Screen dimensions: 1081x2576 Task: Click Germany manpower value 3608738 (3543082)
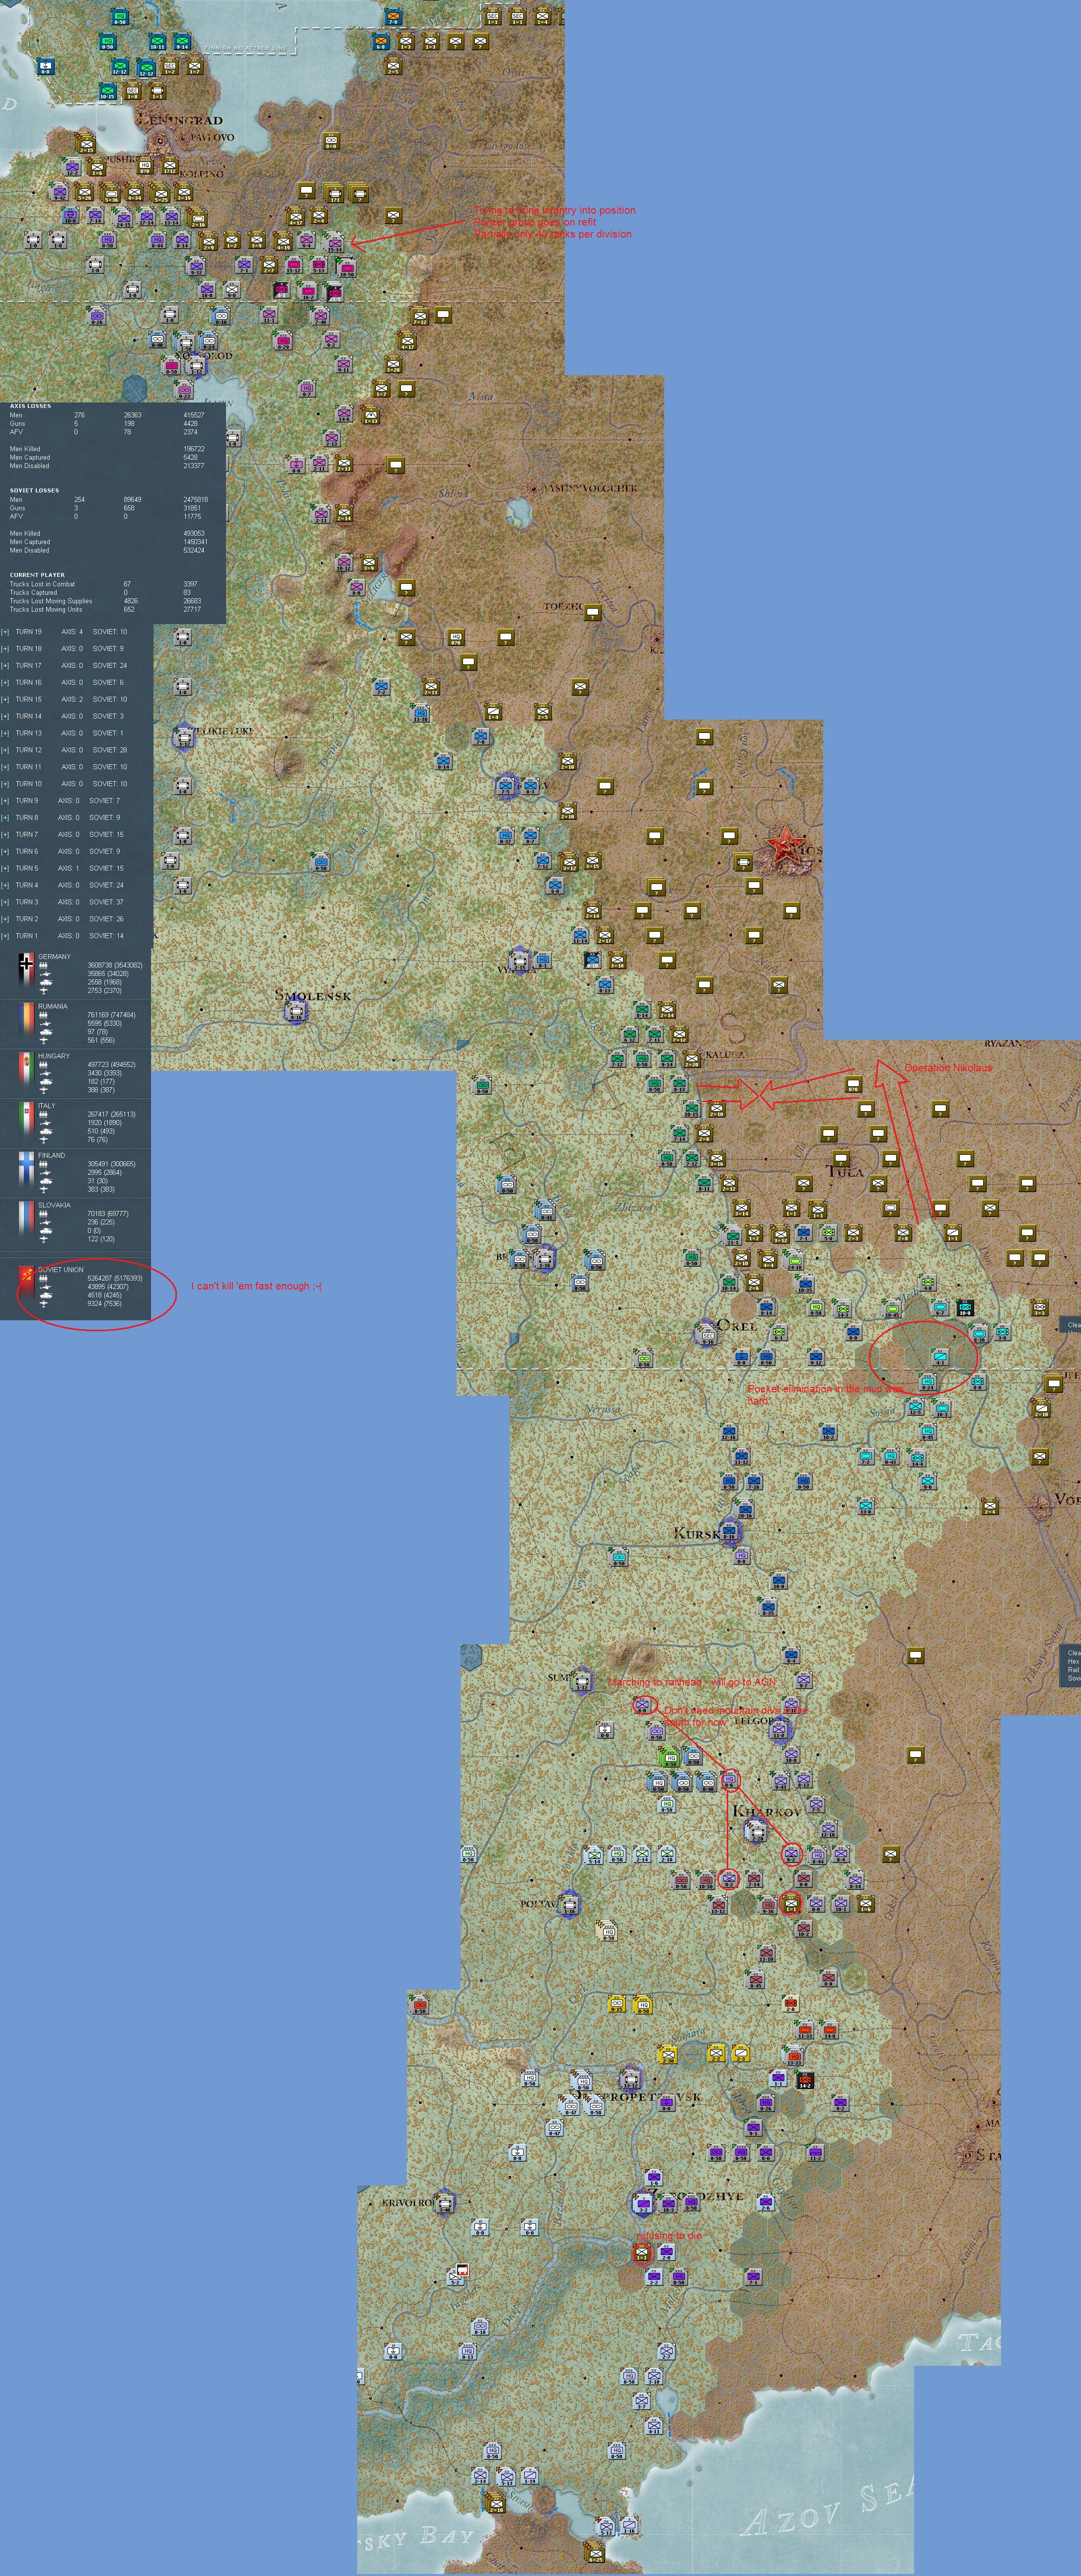point(114,965)
